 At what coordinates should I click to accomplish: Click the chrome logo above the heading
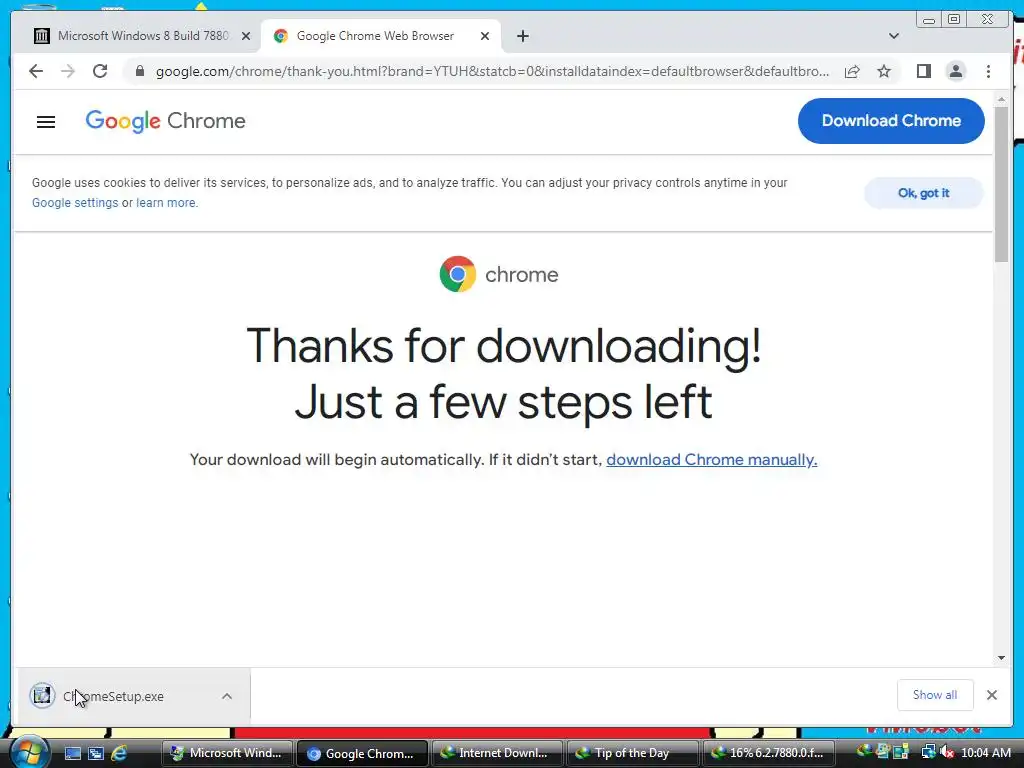(x=499, y=274)
